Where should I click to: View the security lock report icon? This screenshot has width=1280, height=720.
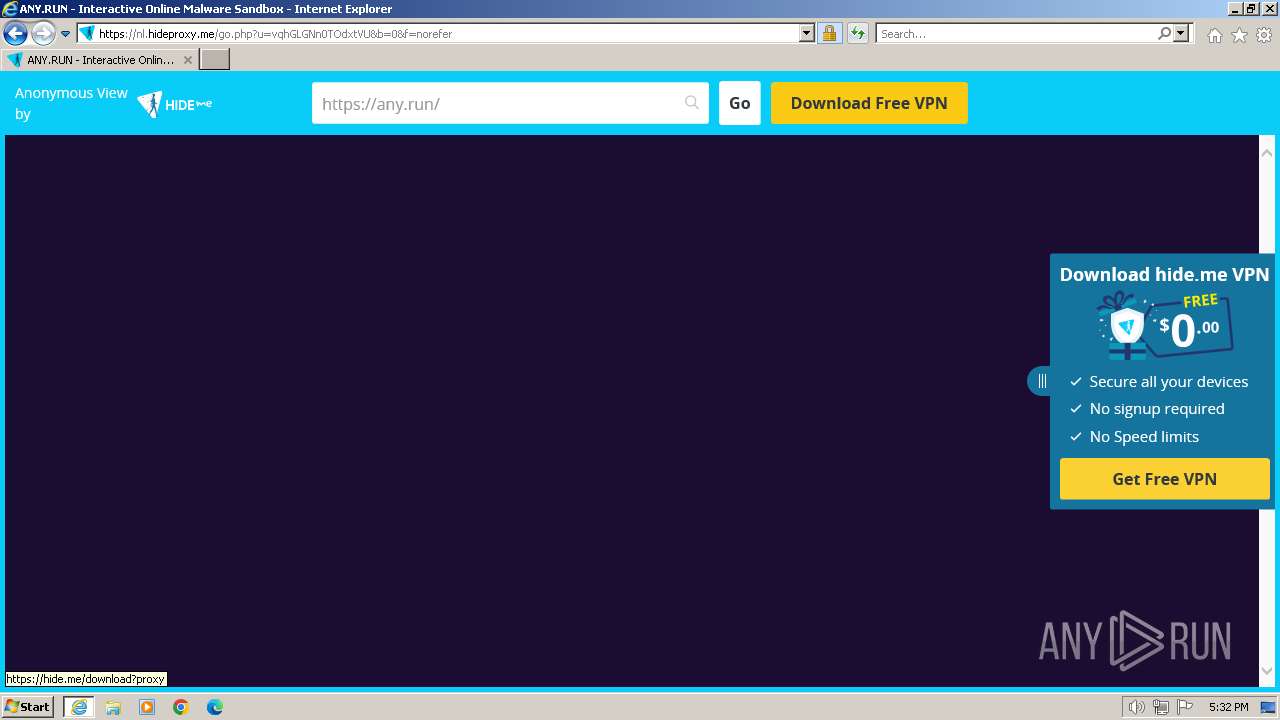coord(829,33)
